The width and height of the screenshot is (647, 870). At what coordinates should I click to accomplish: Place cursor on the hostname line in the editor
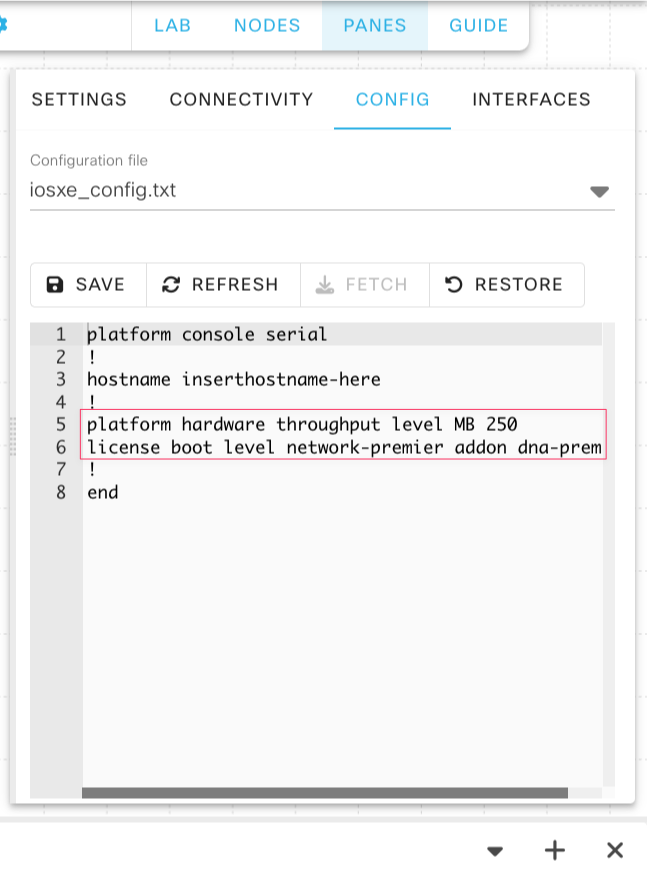234,380
